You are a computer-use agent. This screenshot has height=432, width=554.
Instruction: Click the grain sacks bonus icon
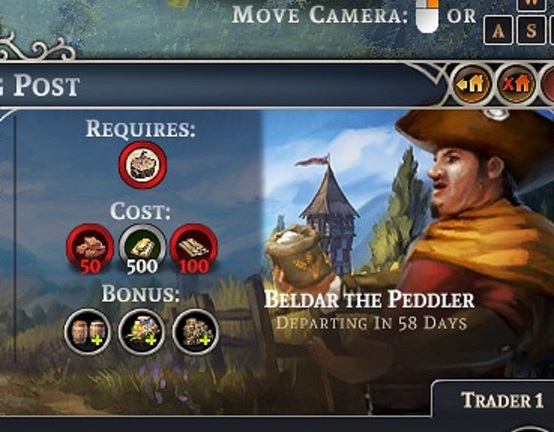coord(195,332)
